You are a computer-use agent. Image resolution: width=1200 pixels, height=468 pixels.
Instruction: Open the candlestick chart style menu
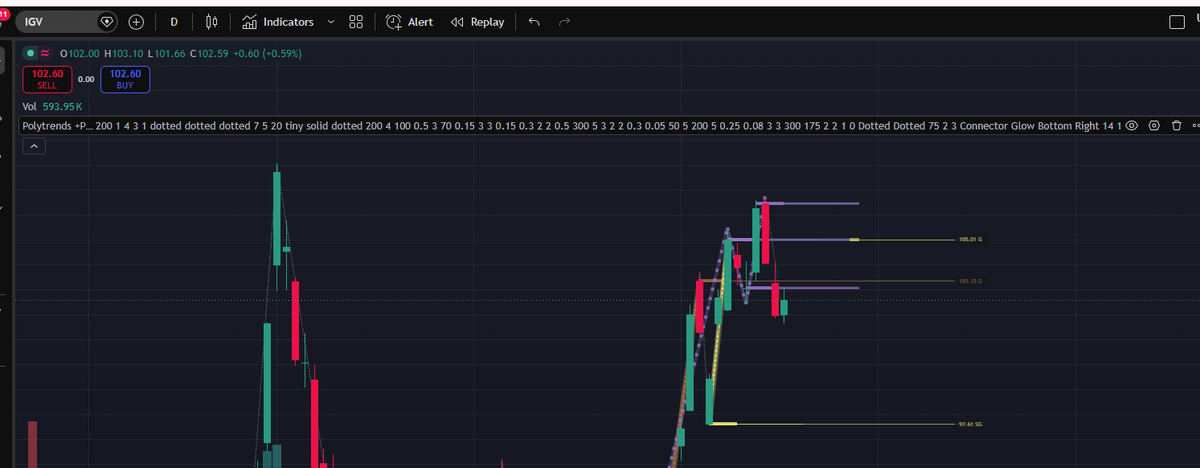211,22
